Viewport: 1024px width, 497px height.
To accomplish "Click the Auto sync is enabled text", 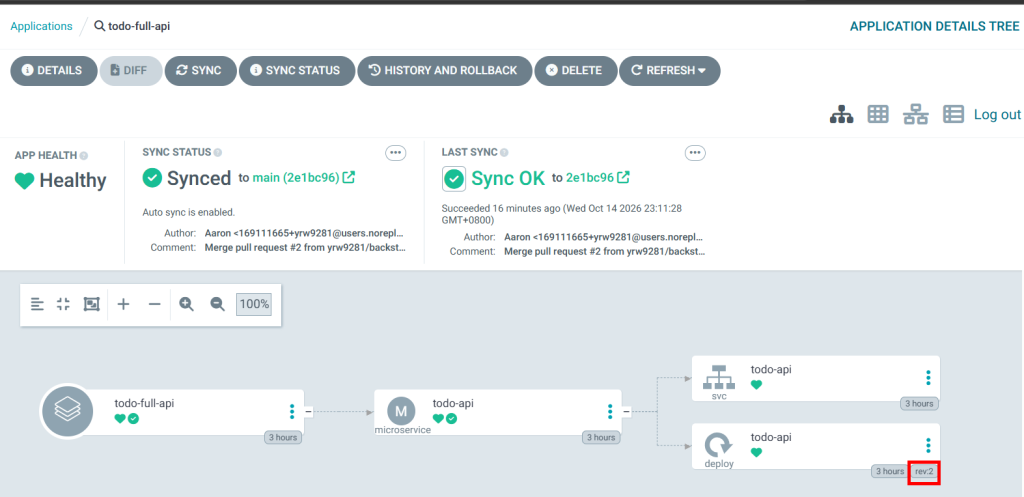I will pyautogui.click(x=189, y=212).
